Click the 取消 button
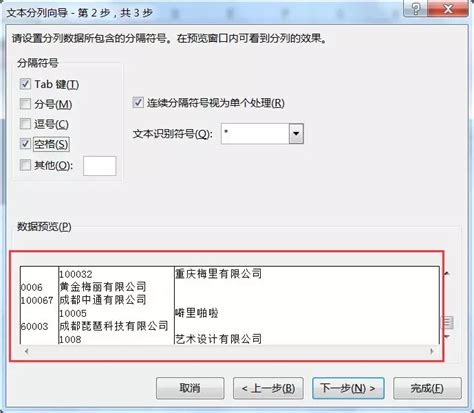This screenshot has width=474, height=413. pyautogui.click(x=190, y=388)
